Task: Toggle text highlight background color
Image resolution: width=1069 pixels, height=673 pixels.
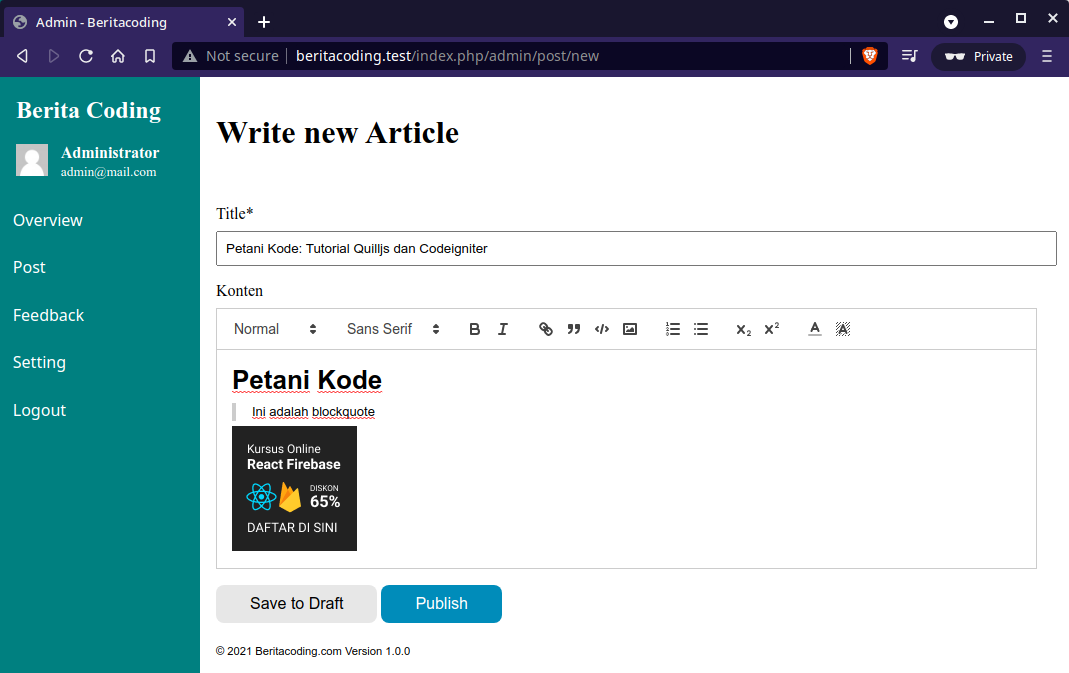Action: coord(842,328)
